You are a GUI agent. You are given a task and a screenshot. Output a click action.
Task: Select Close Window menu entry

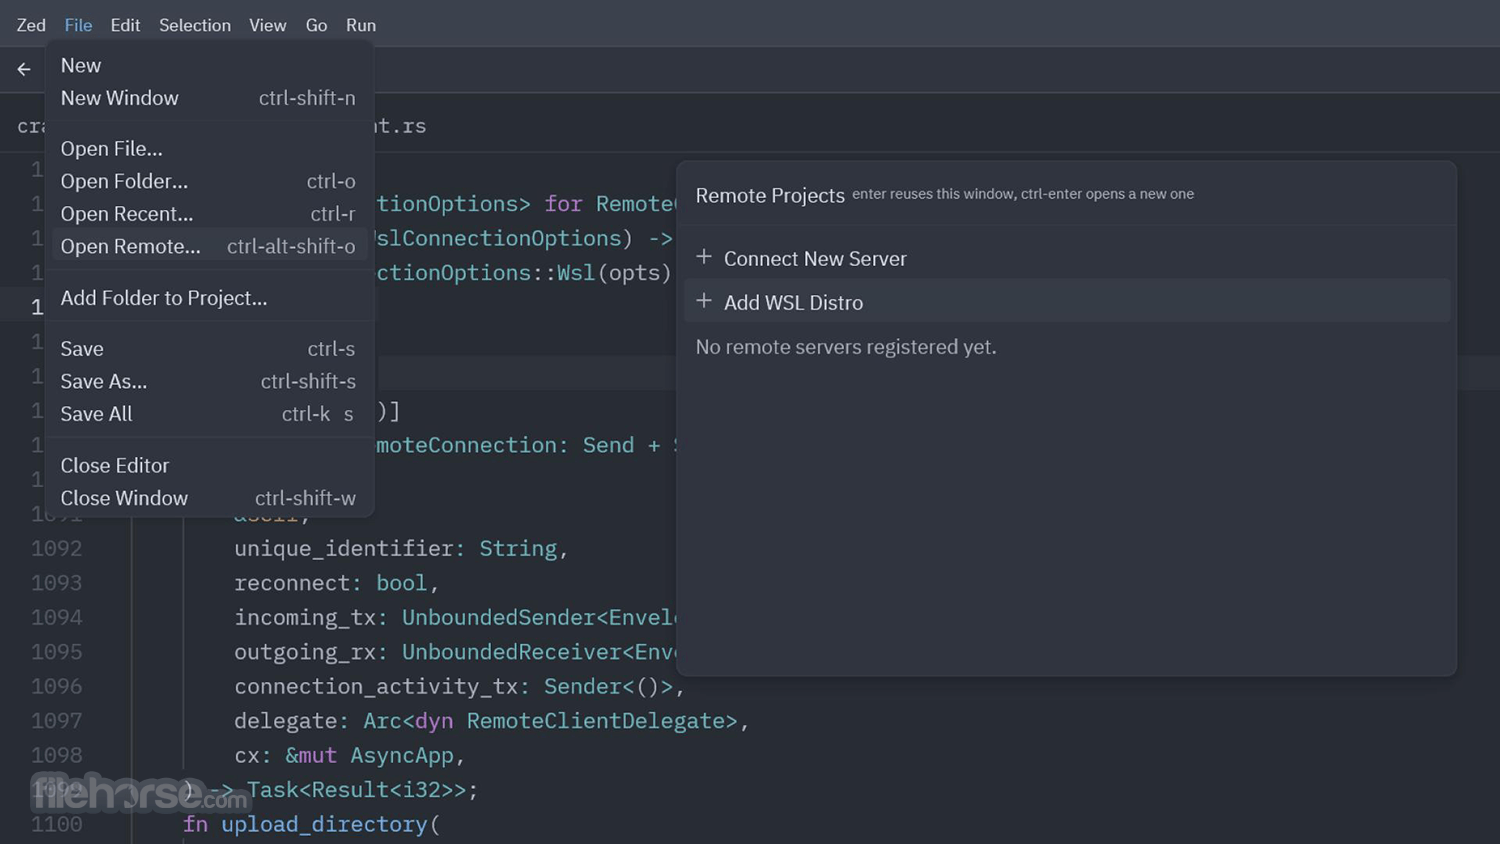(208, 498)
